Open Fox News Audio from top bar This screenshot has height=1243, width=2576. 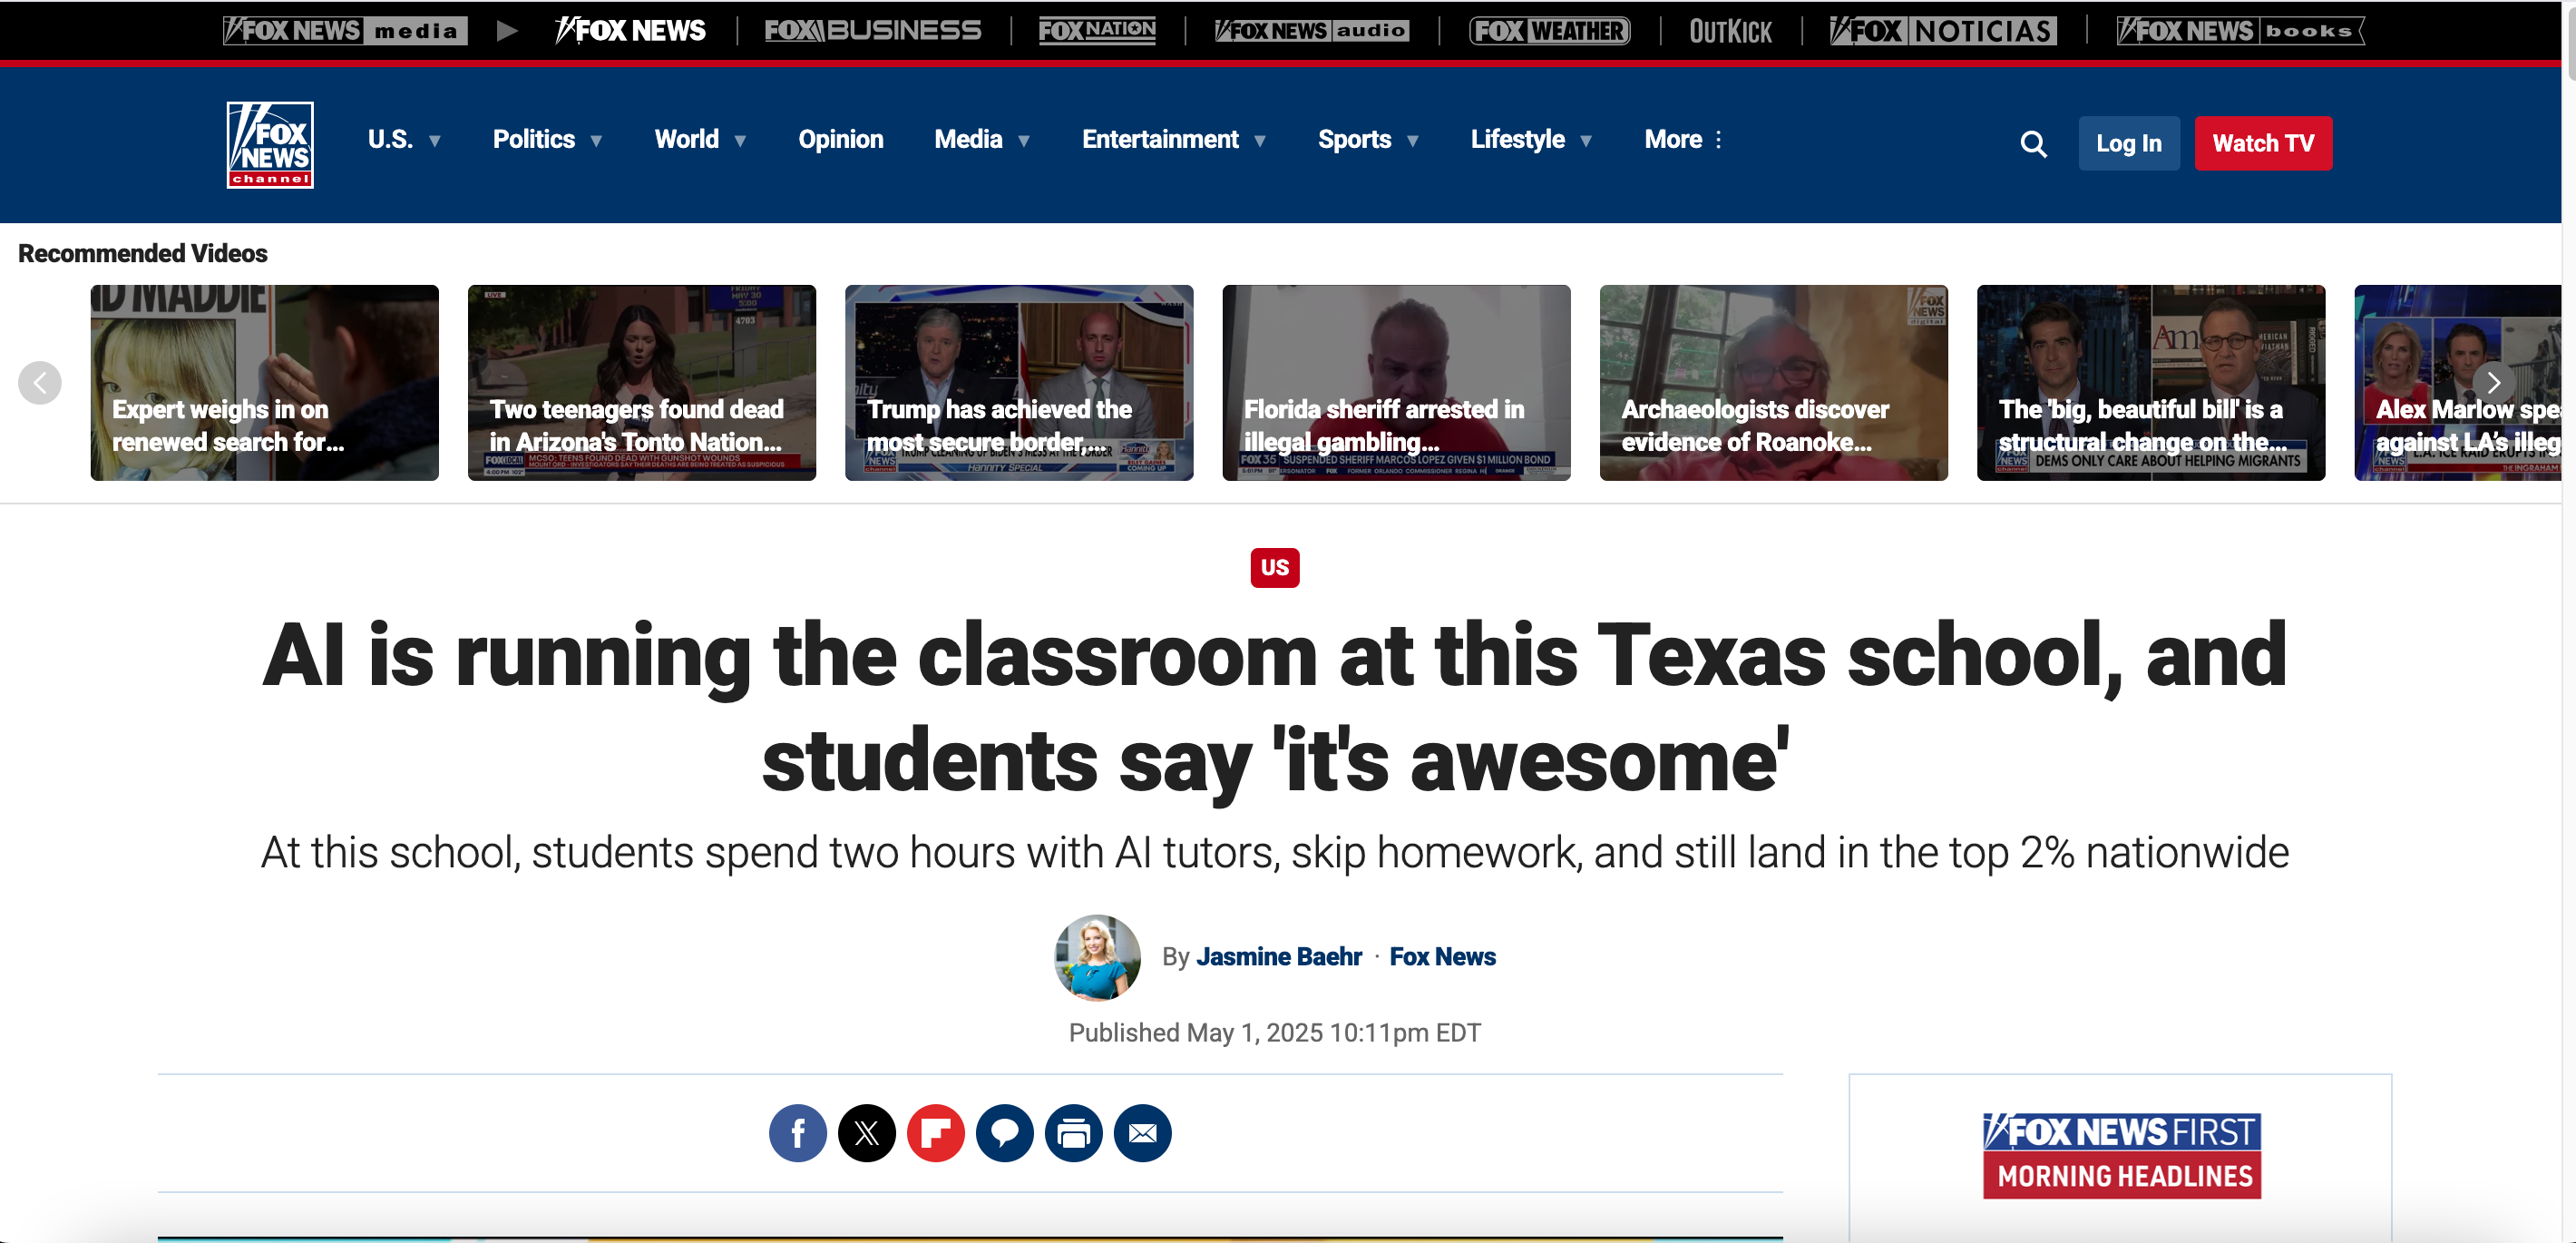coord(1312,31)
